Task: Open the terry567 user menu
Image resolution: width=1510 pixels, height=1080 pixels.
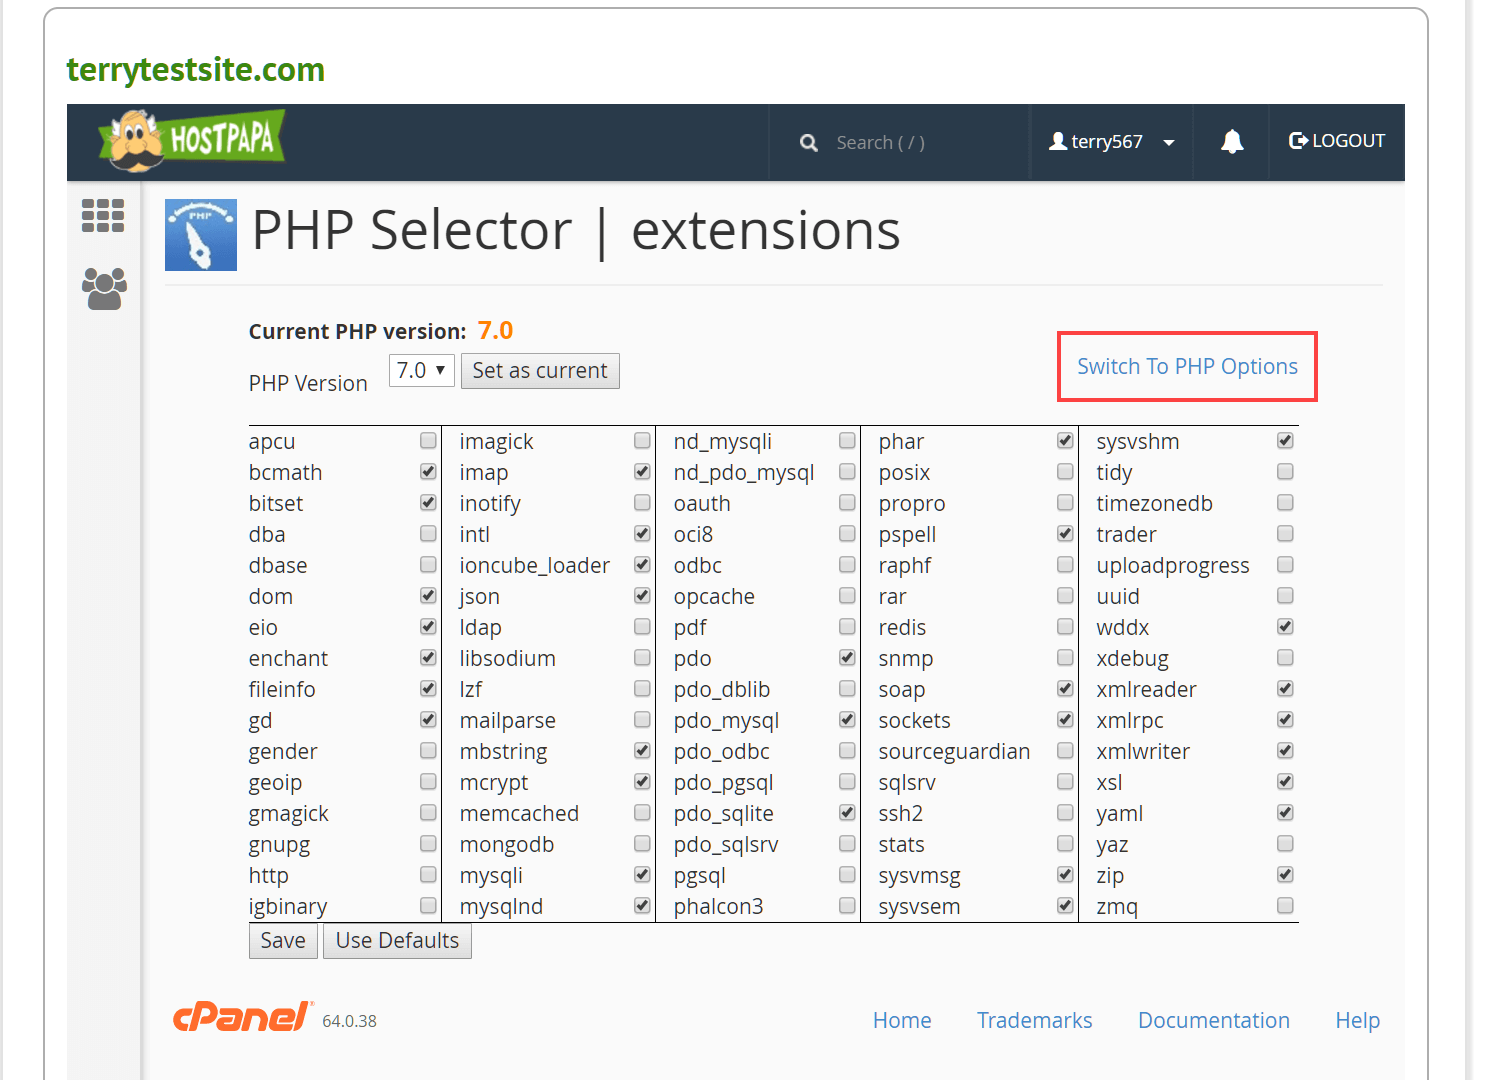Action: point(1111,142)
